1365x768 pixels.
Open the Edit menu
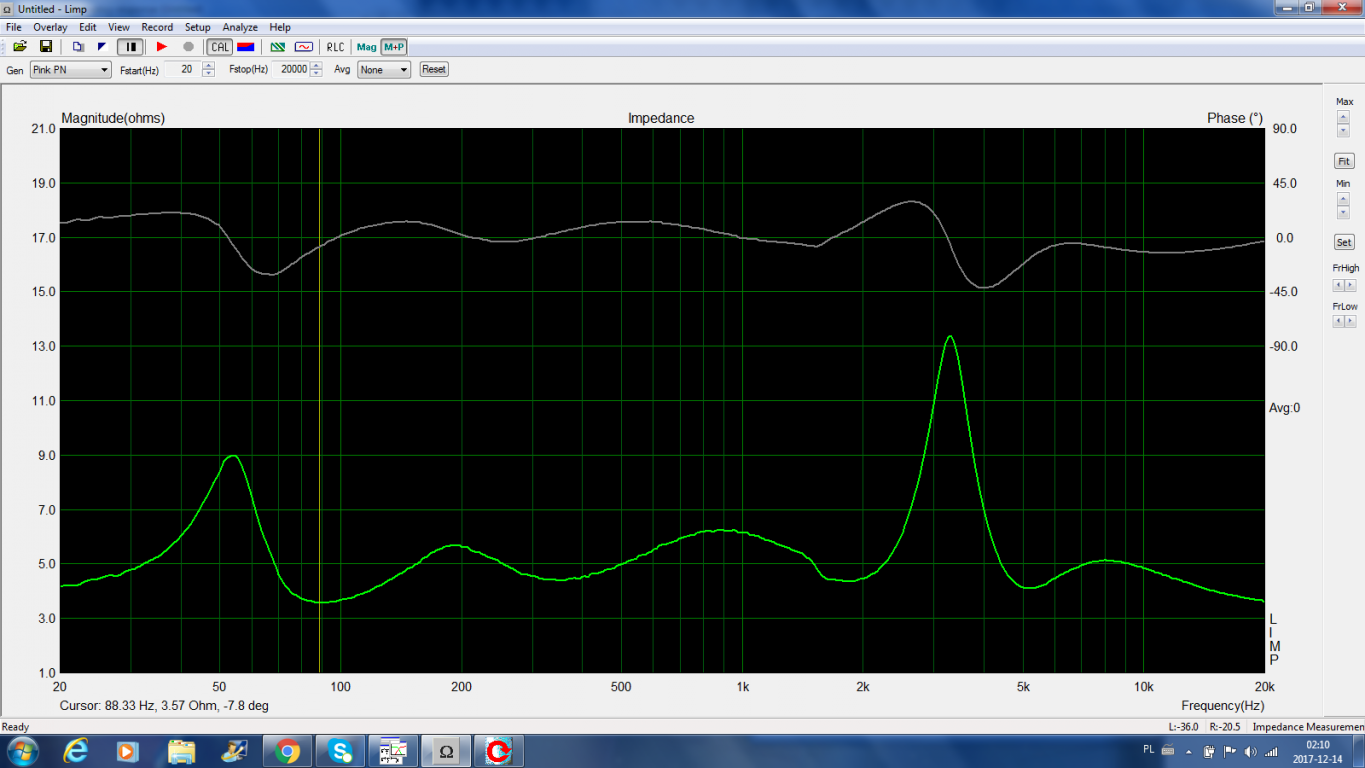pyautogui.click(x=88, y=27)
